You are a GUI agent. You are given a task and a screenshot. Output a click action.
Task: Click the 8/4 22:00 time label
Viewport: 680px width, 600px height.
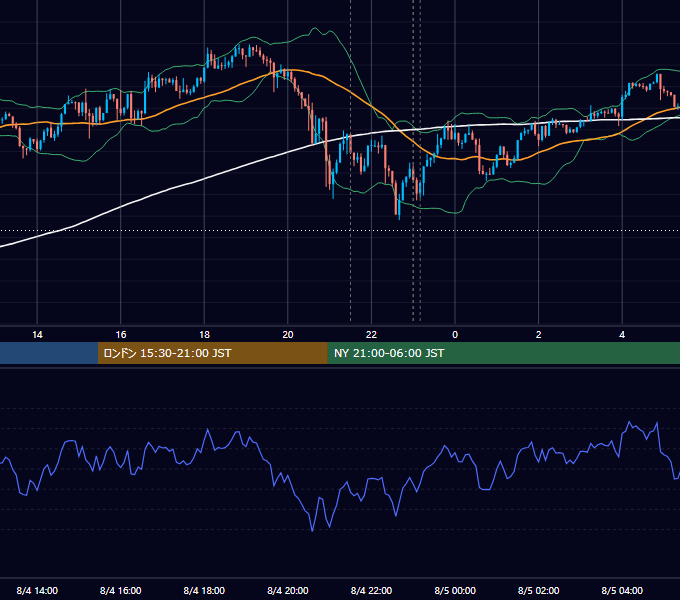pos(371,590)
